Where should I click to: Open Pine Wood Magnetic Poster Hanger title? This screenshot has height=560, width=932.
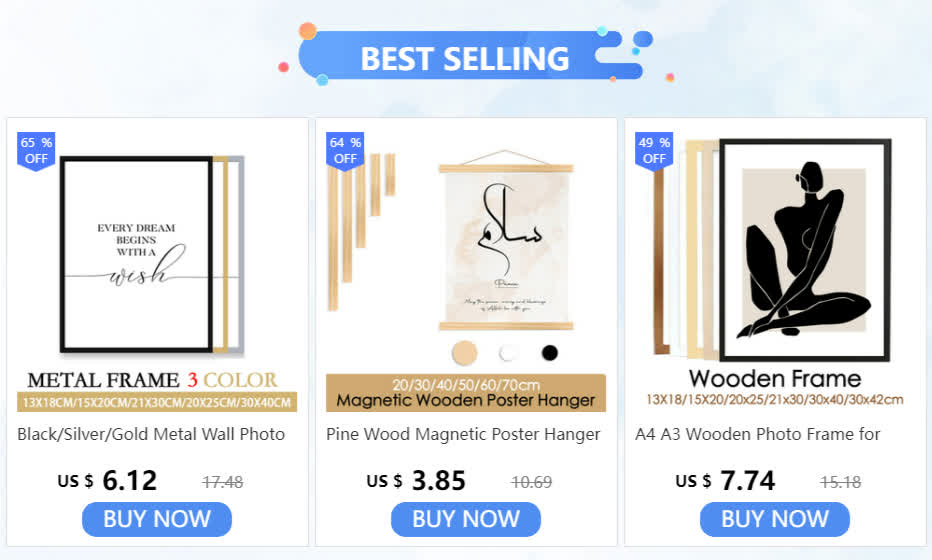(463, 435)
